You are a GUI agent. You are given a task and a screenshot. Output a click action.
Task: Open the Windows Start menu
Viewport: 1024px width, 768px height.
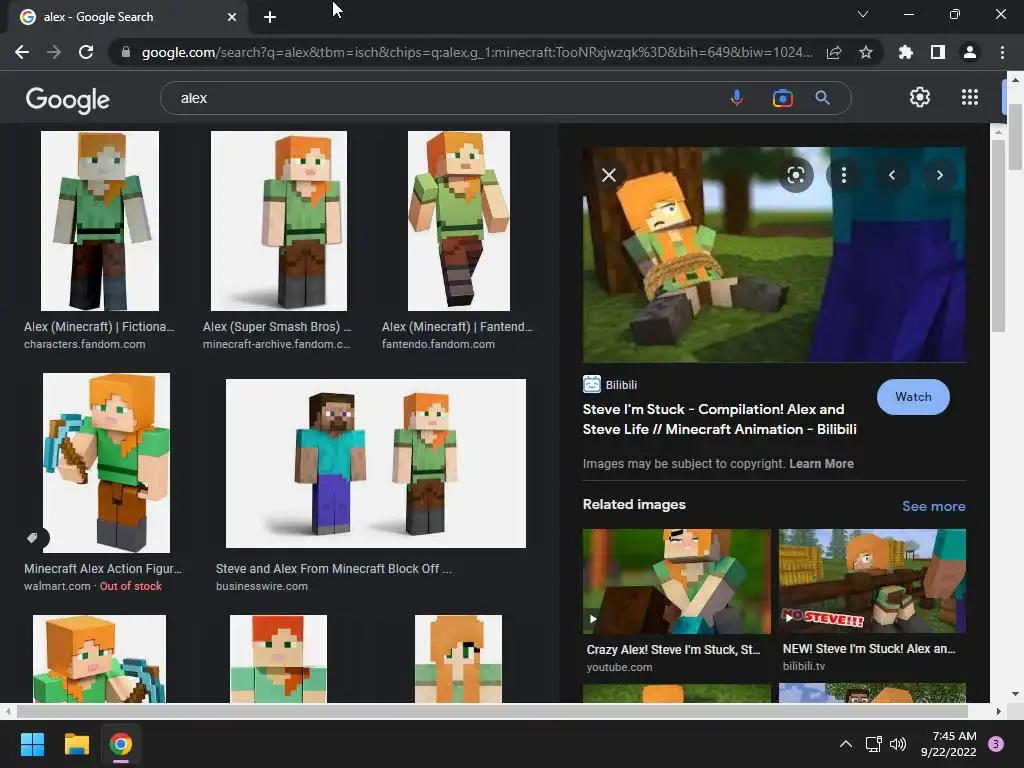32,744
